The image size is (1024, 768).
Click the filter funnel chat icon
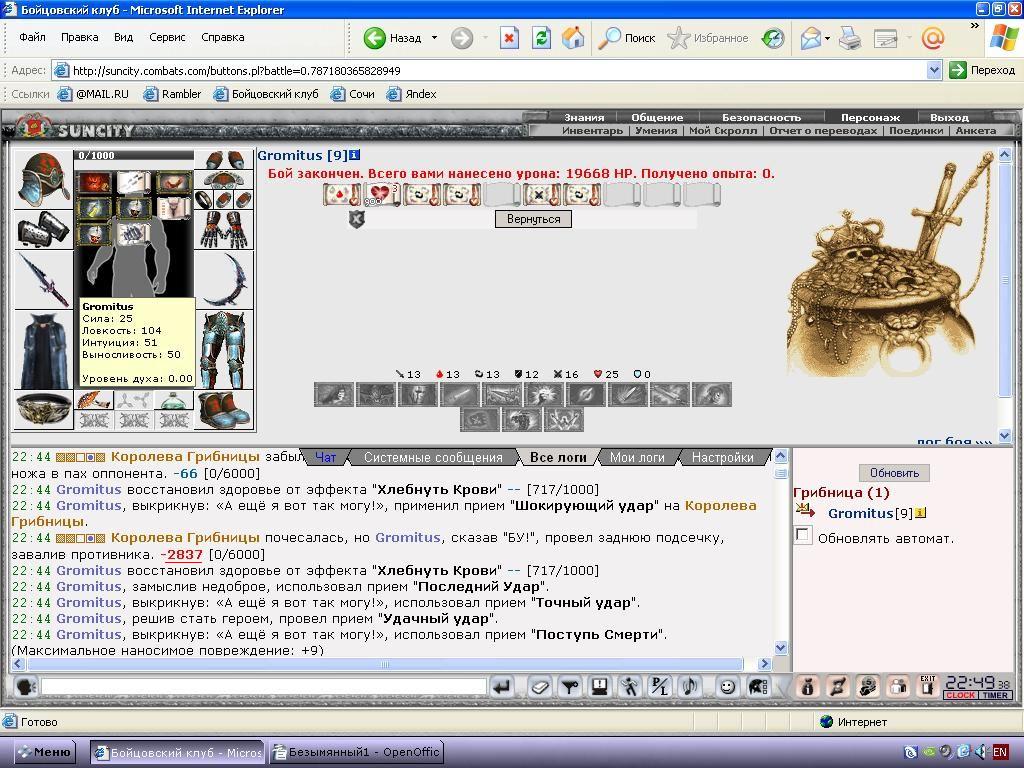click(x=570, y=687)
